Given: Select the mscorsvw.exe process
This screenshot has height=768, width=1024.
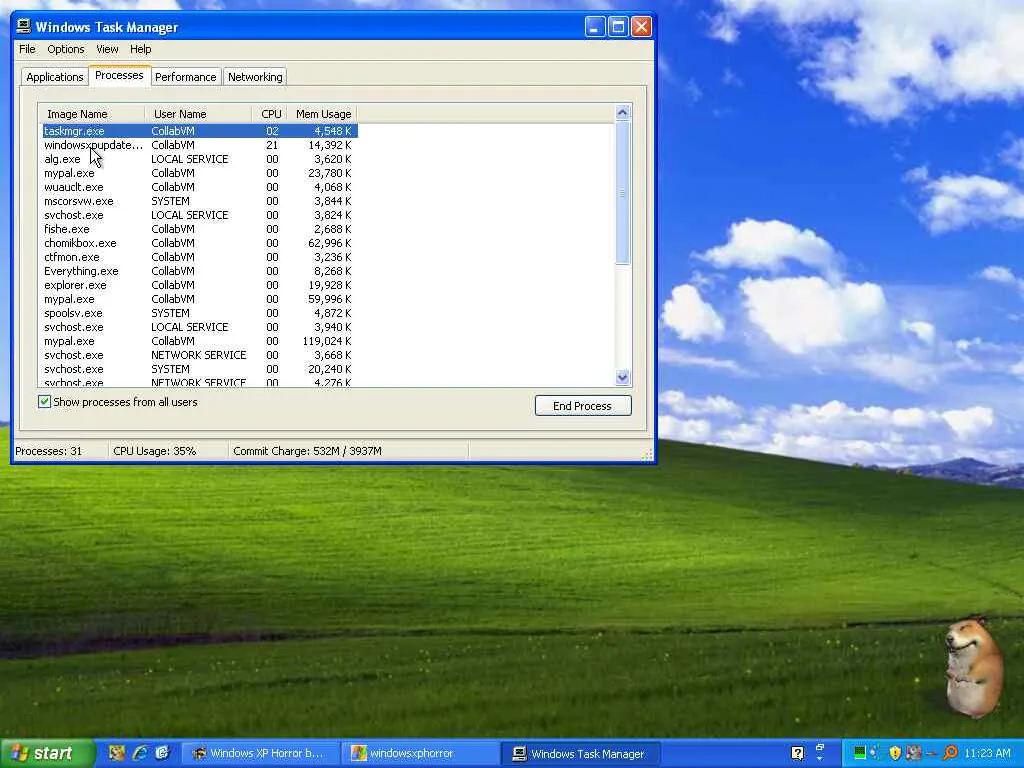Looking at the screenshot, I should pyautogui.click(x=200, y=201).
